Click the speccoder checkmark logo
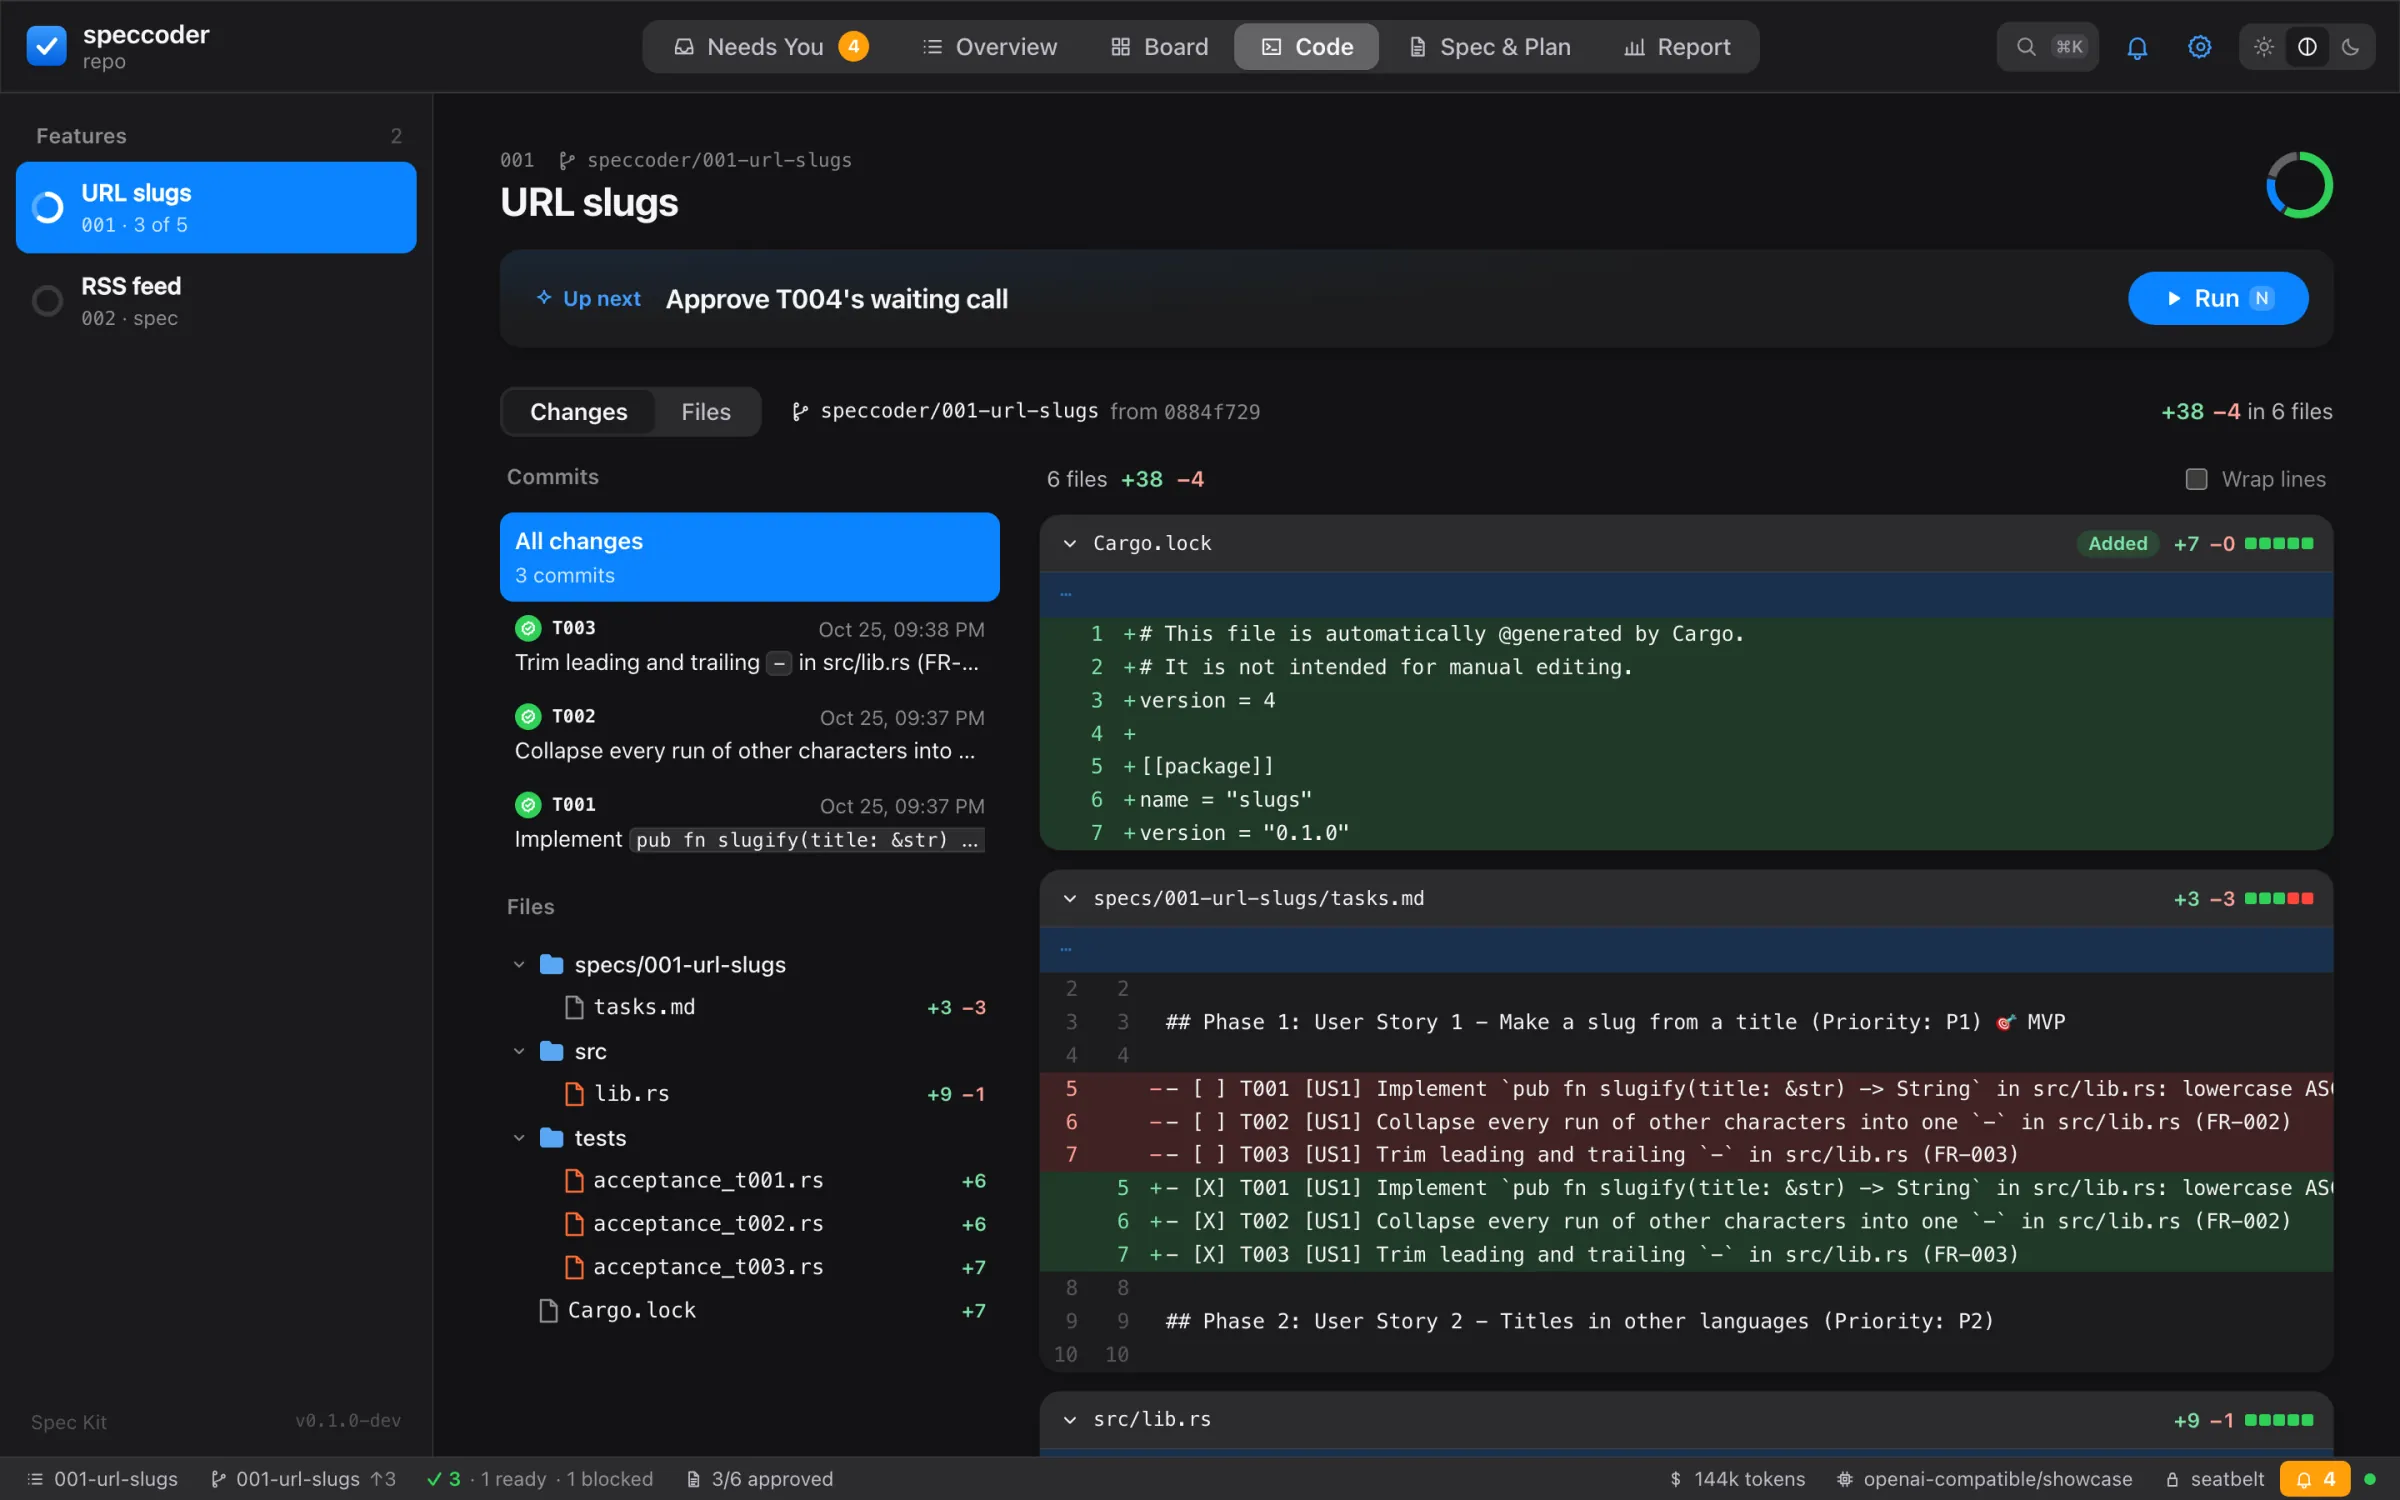The width and height of the screenshot is (2400, 1500). (46, 46)
